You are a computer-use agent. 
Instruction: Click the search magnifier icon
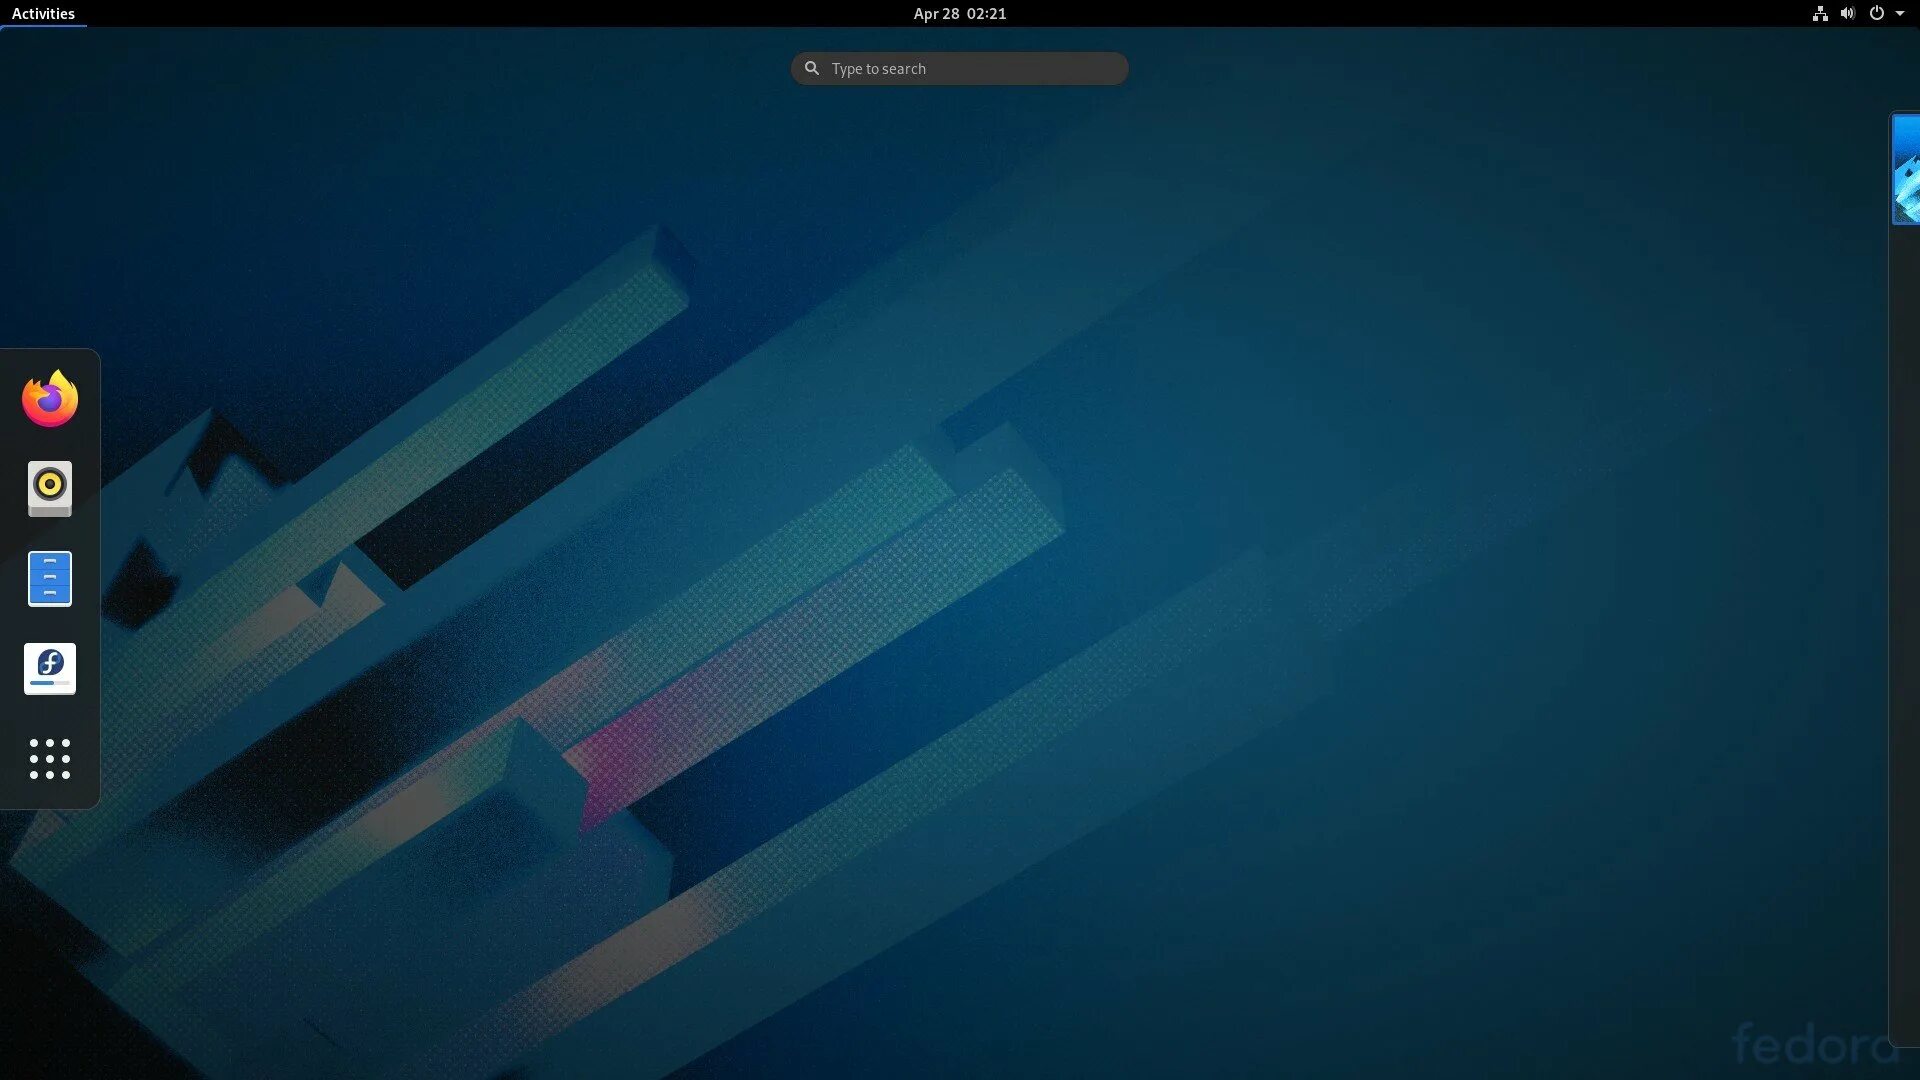(812, 68)
